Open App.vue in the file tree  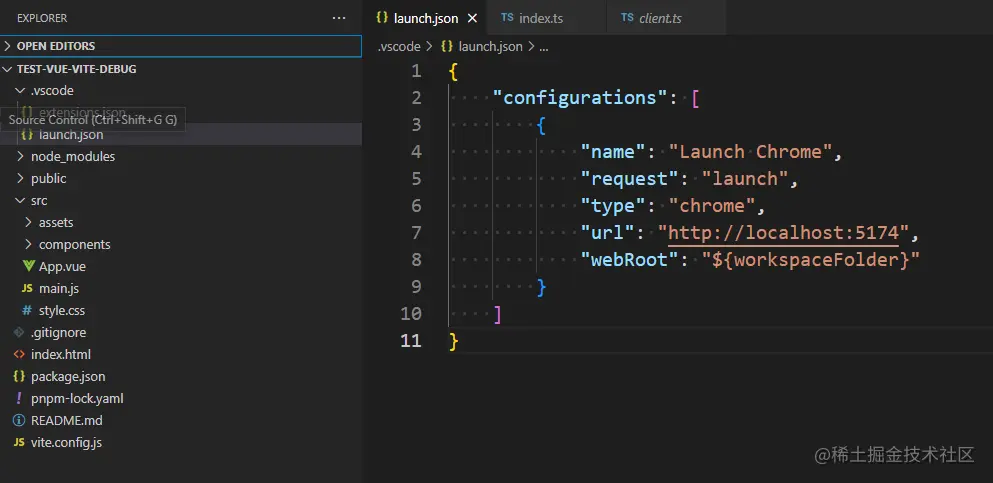(181, 267)
